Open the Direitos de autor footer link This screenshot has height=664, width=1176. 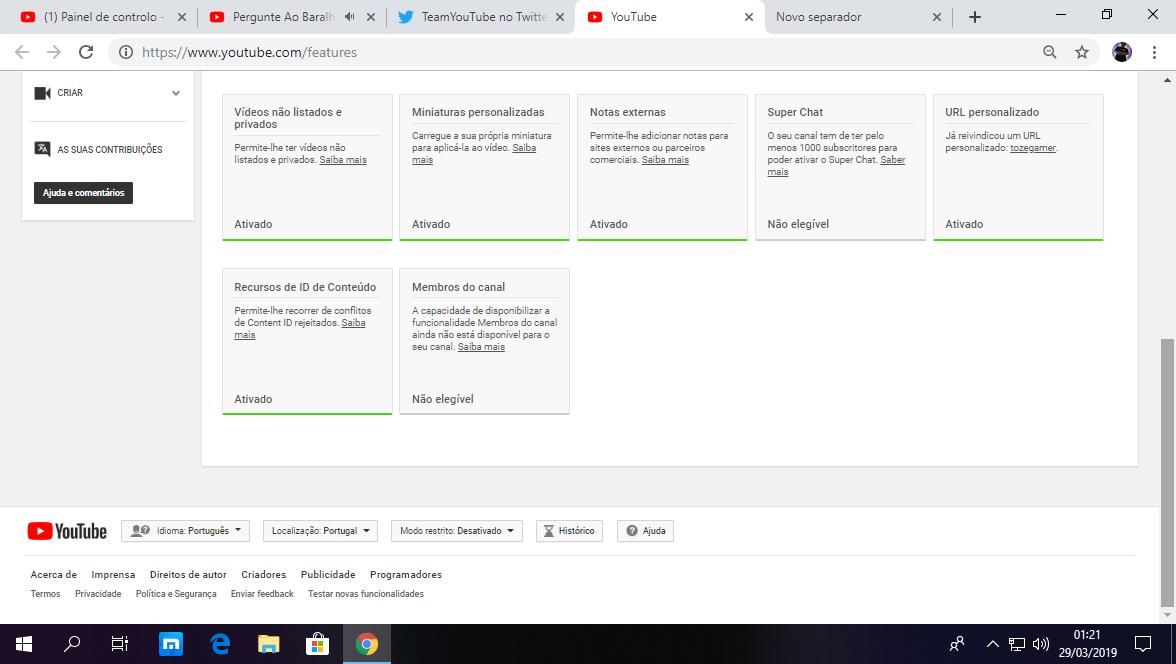click(188, 575)
